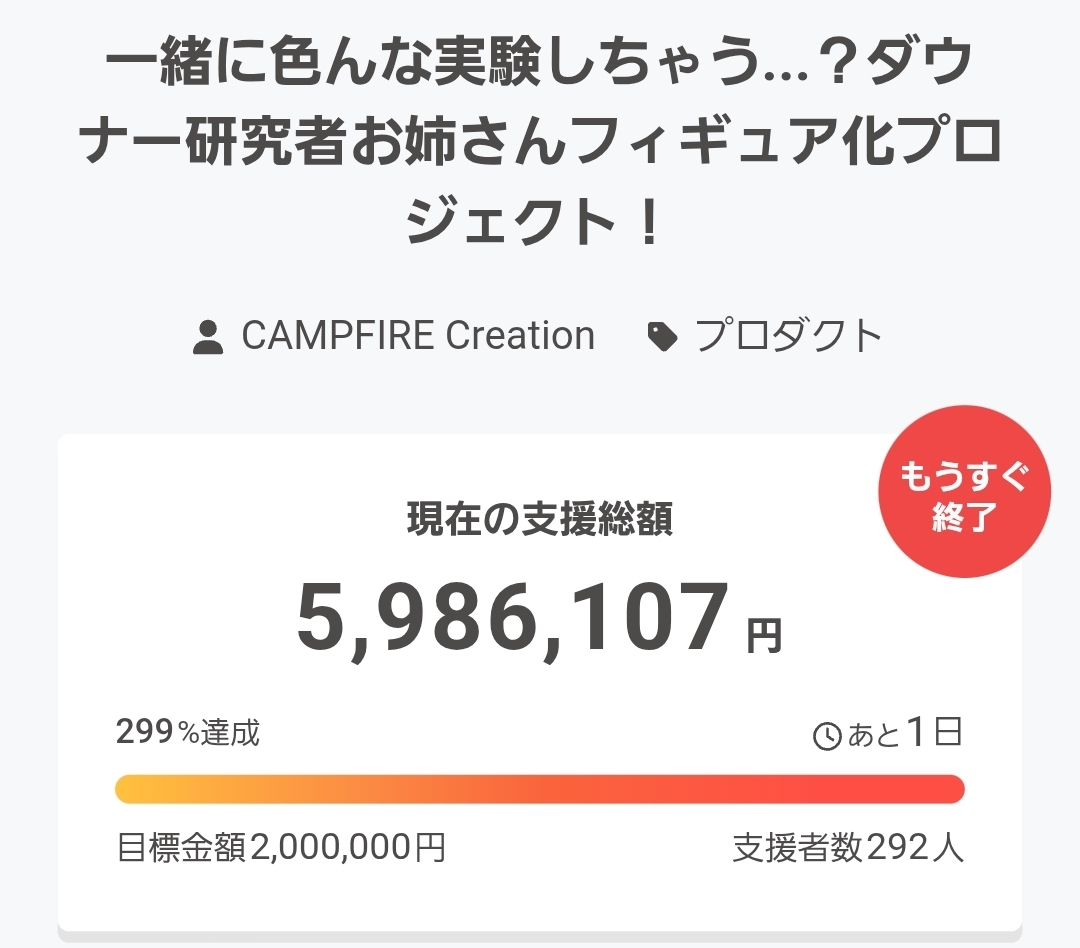This screenshot has height=948, width=1080.
Task: Click the 達成 text near percentage
Action: (231, 733)
